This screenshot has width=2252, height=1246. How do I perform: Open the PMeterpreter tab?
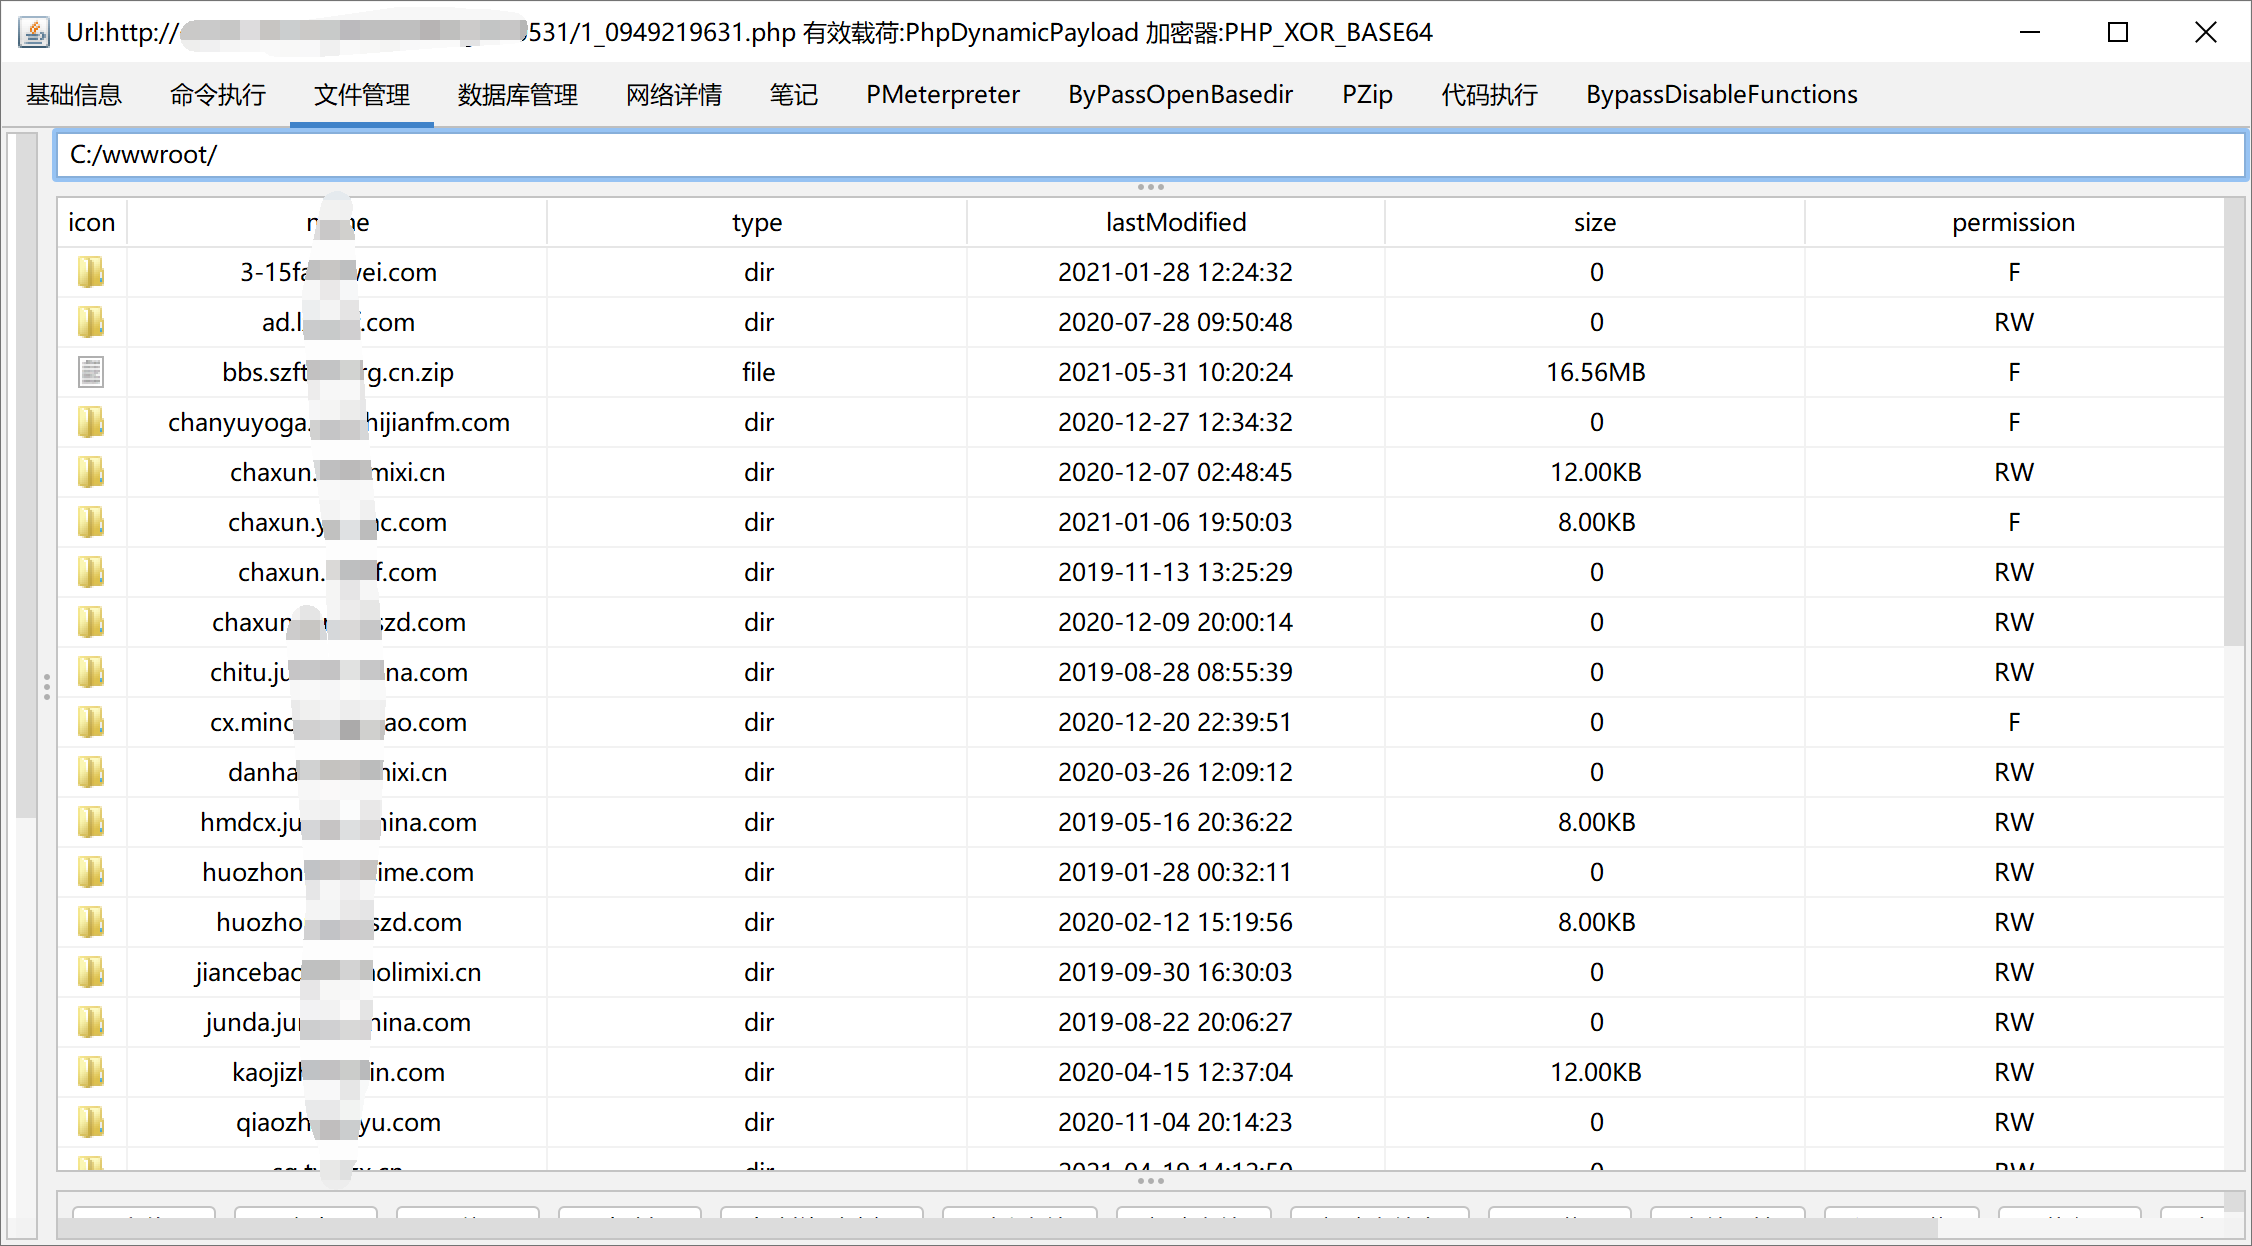pos(943,95)
